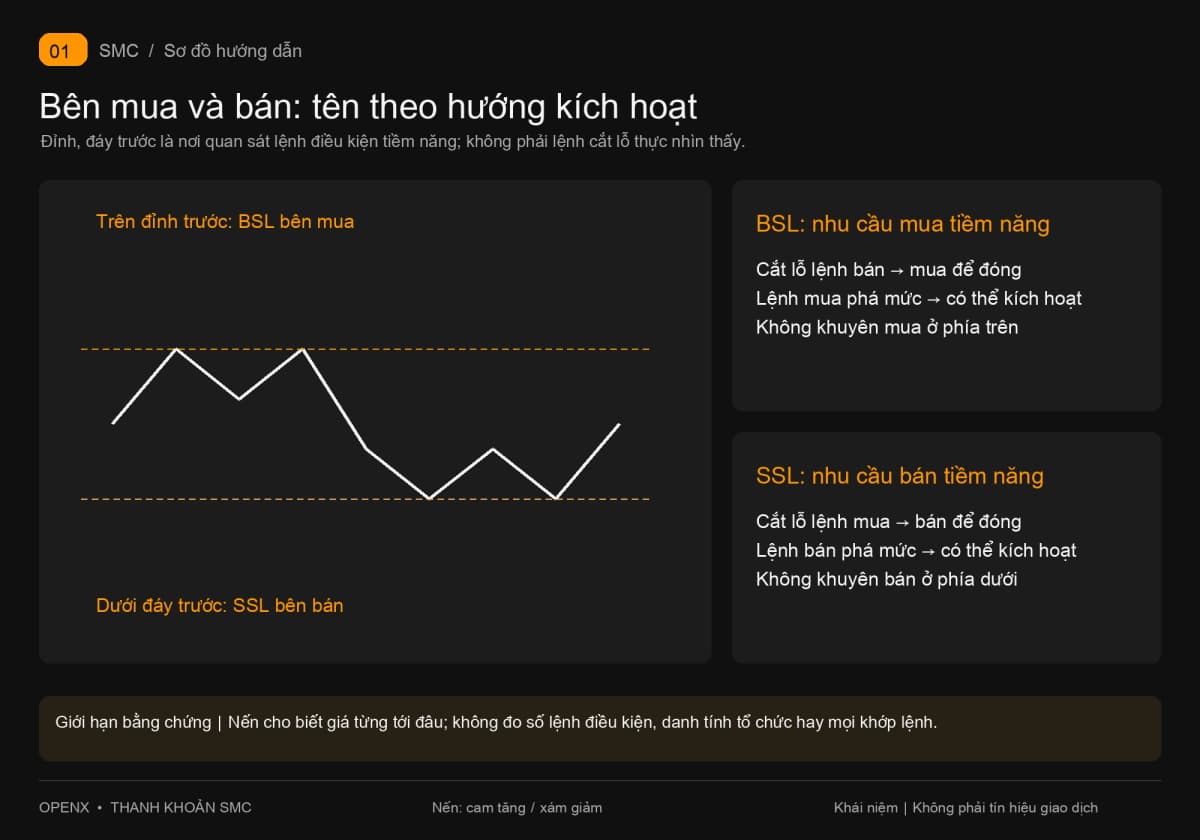
Task: Select the SMC breadcrumb label
Action: click(119, 51)
